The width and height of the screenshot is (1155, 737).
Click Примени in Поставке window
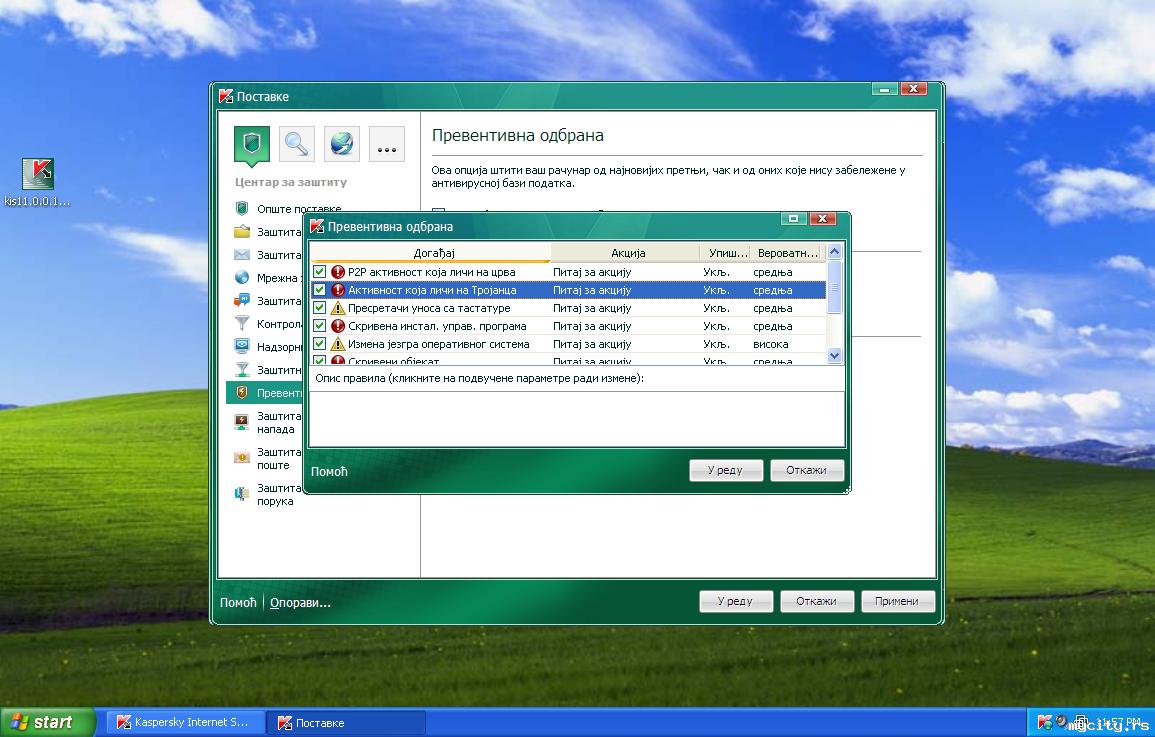coord(898,601)
